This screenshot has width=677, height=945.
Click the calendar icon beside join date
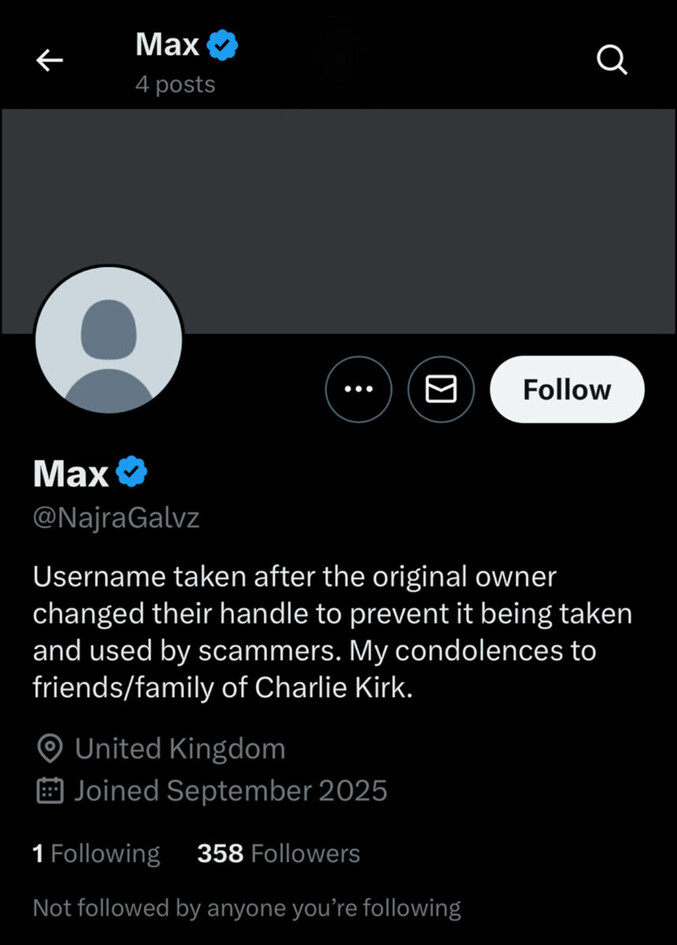click(x=49, y=791)
